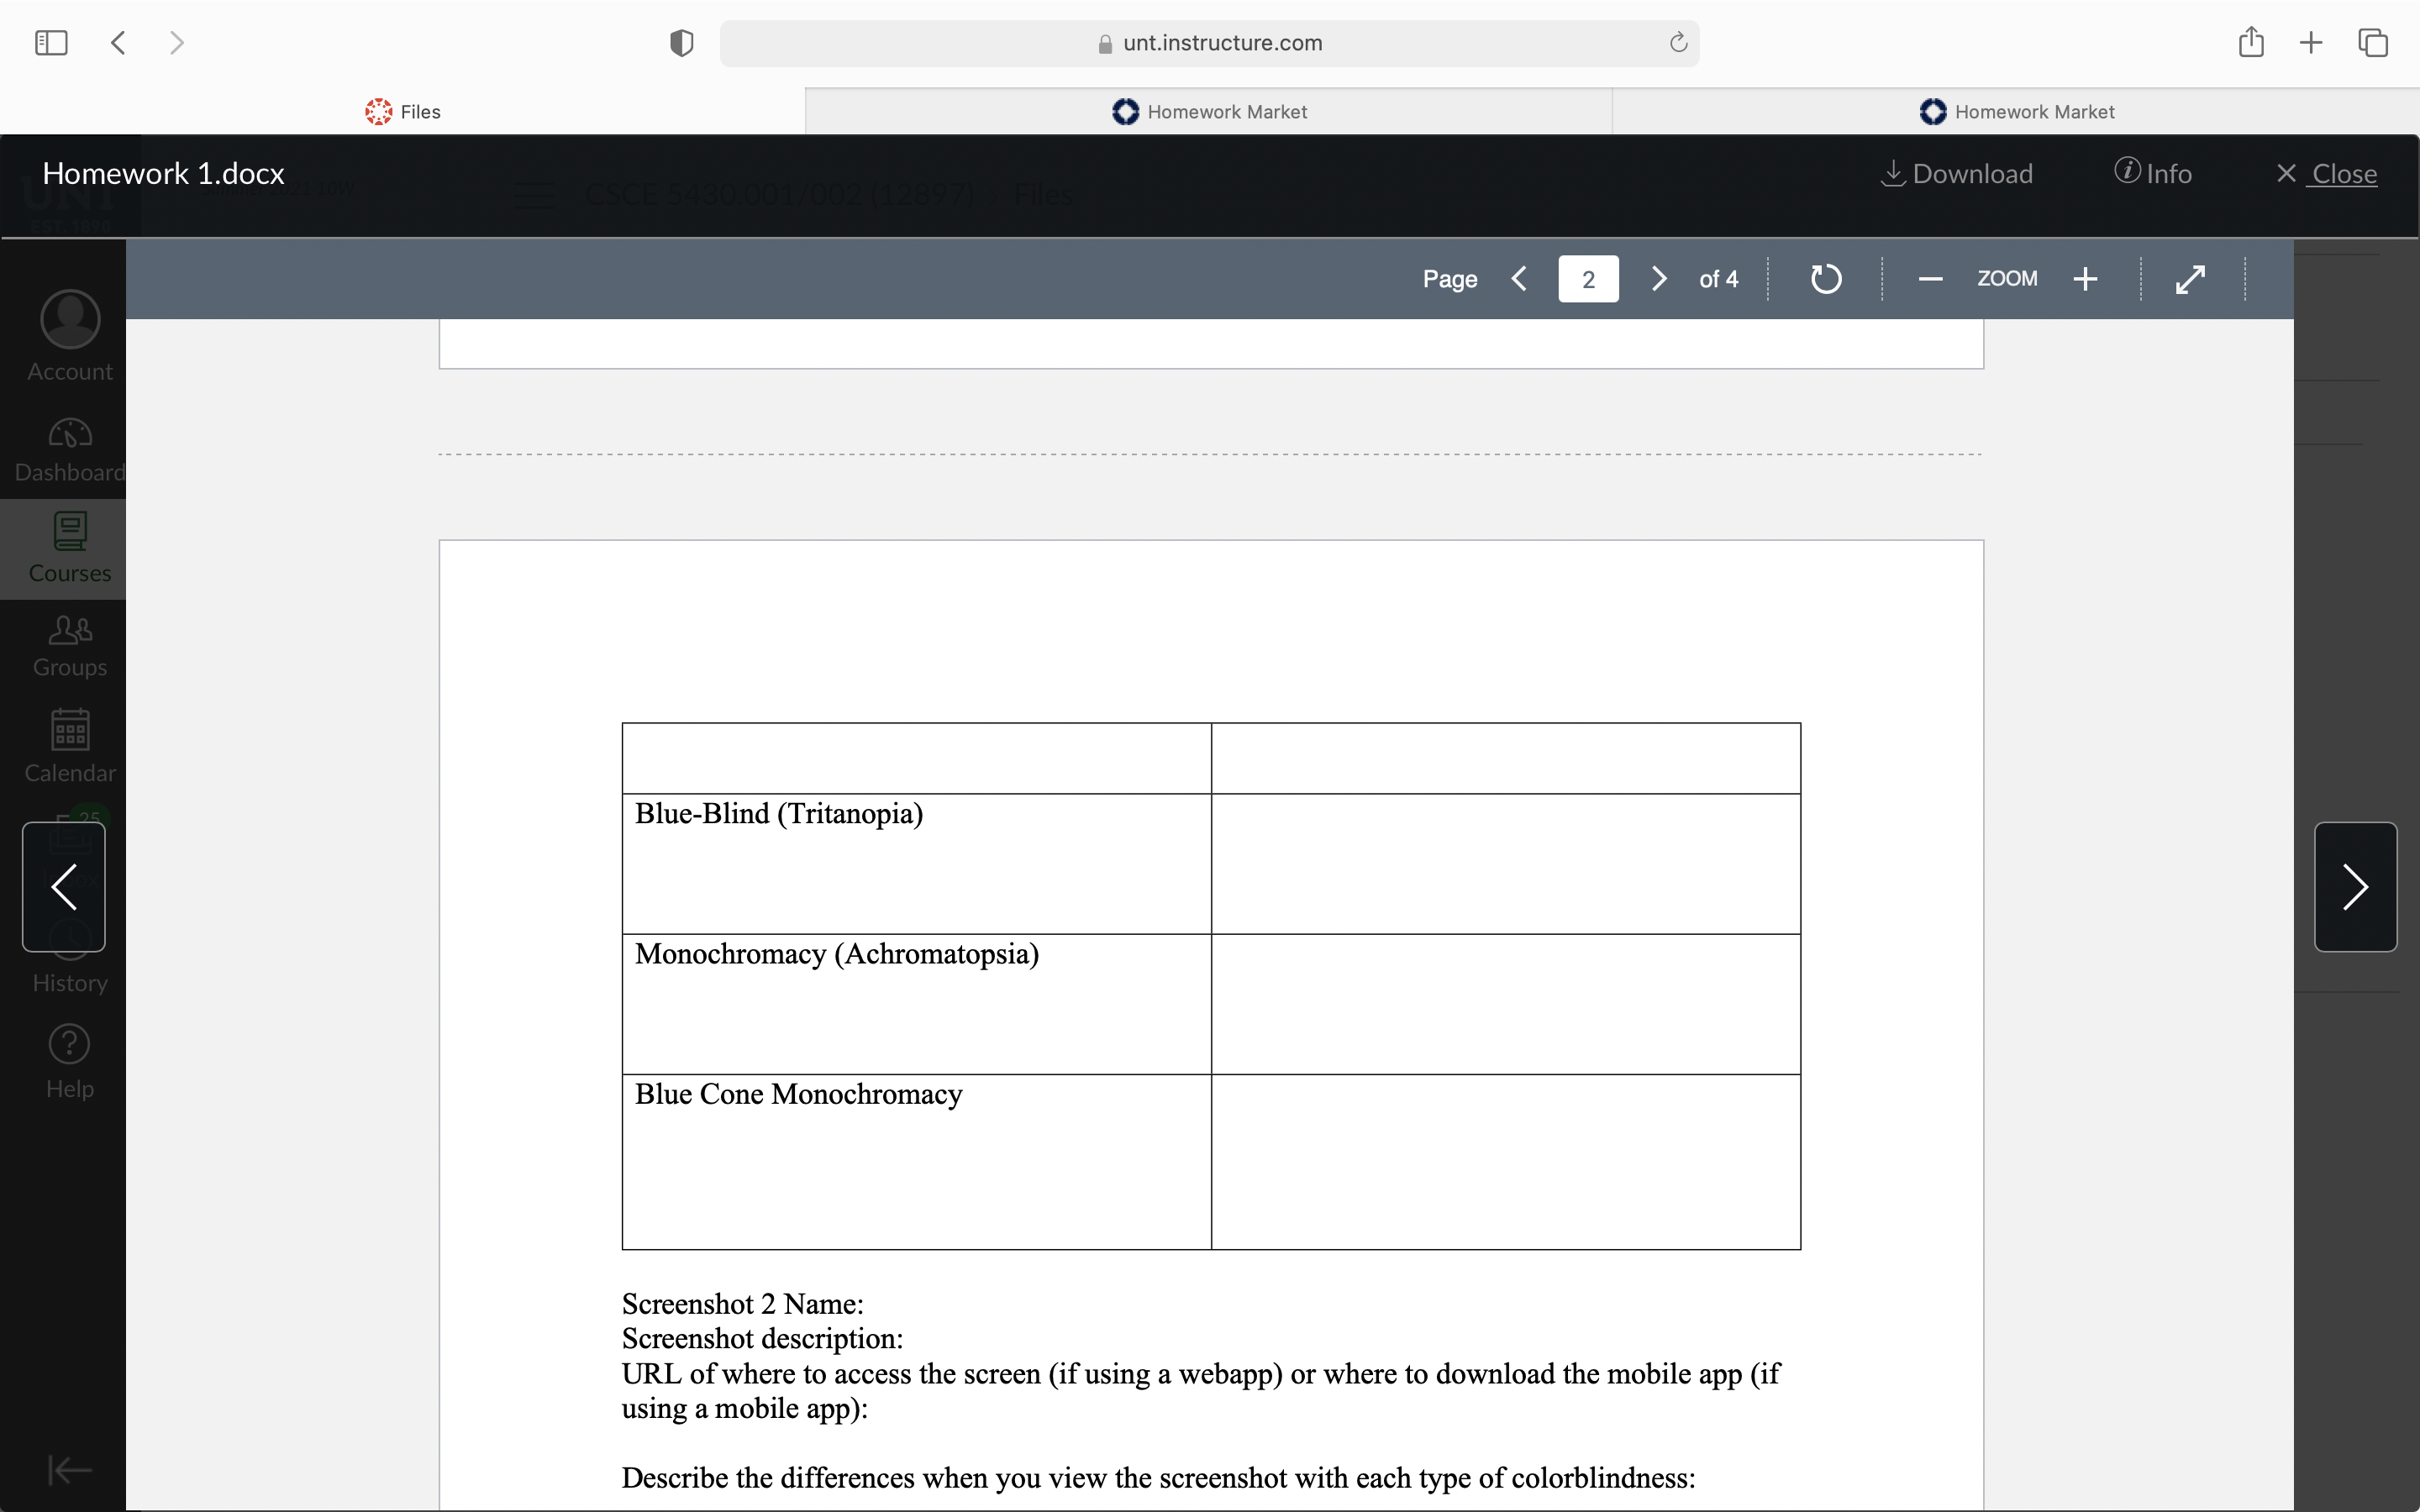Screen dimensions: 2420x1512
Task: Open the Groups sidebar item
Action: coord(70,647)
